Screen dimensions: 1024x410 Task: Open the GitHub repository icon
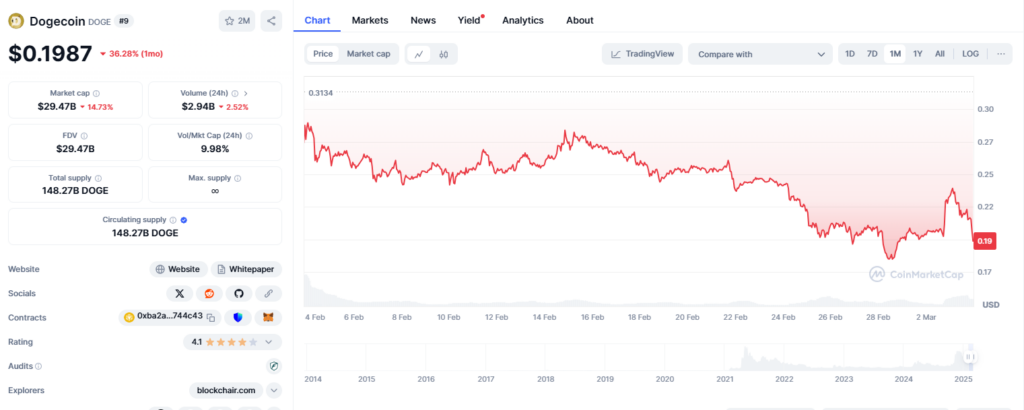(238, 293)
